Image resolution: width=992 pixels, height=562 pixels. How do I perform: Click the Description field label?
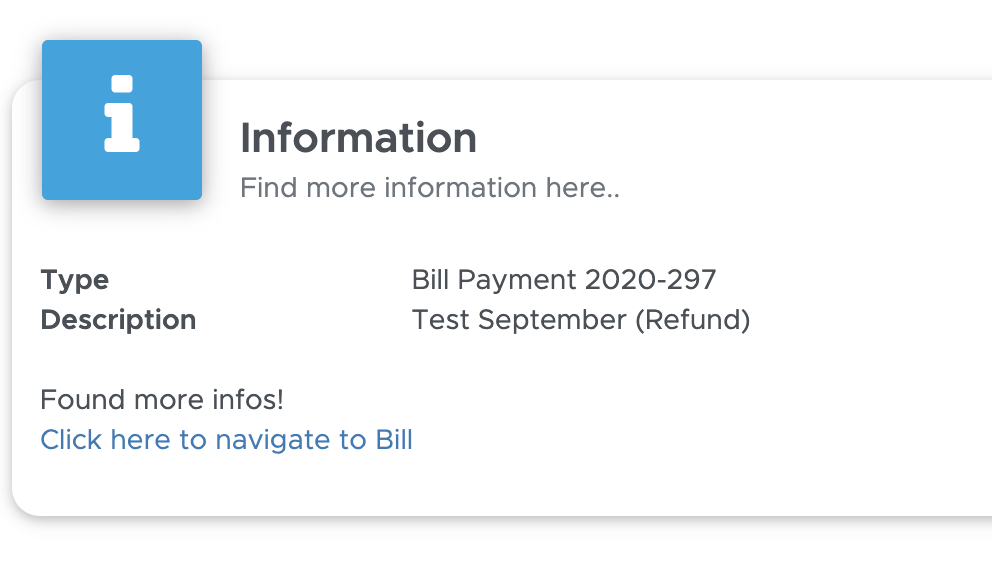coord(118,320)
